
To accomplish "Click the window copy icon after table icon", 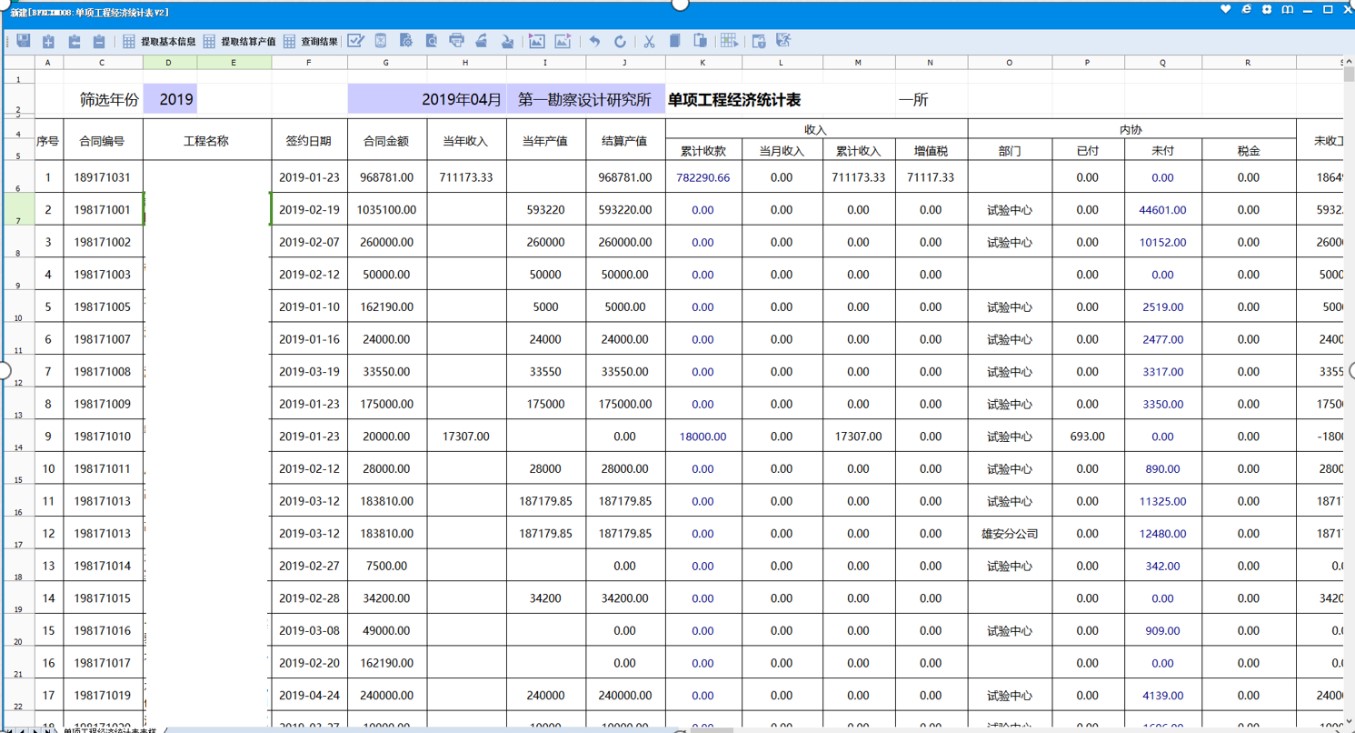I will click(758, 41).
